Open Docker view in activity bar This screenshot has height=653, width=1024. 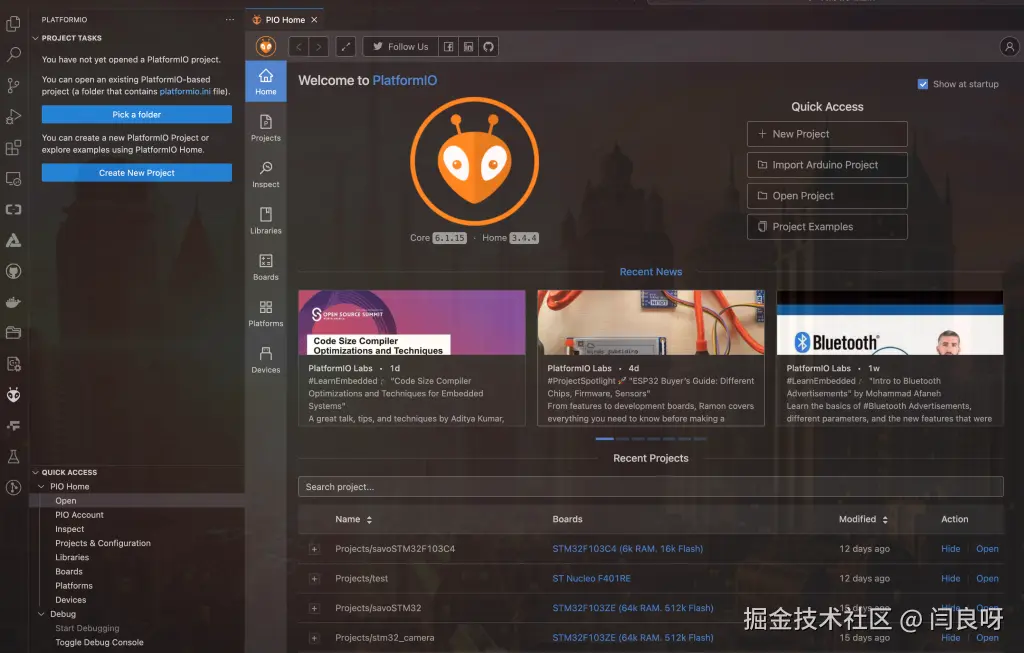tap(13, 302)
